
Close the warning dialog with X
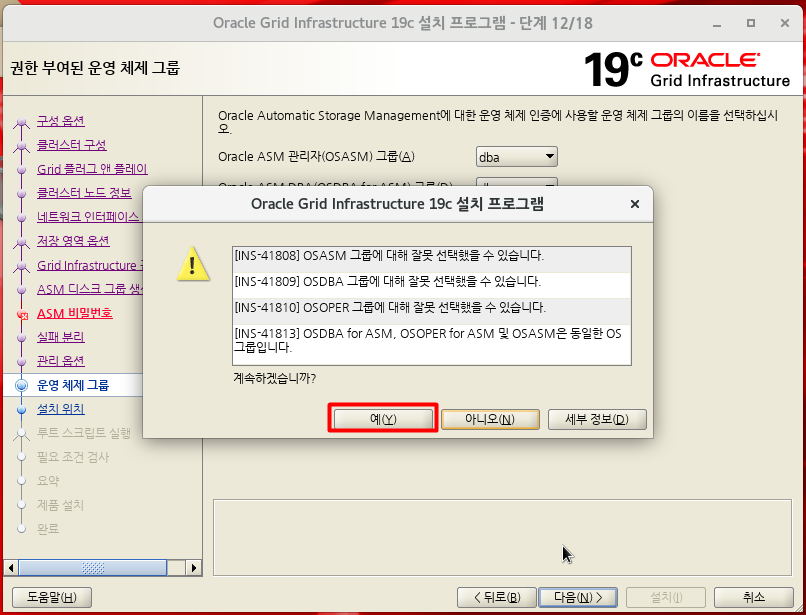(x=635, y=204)
